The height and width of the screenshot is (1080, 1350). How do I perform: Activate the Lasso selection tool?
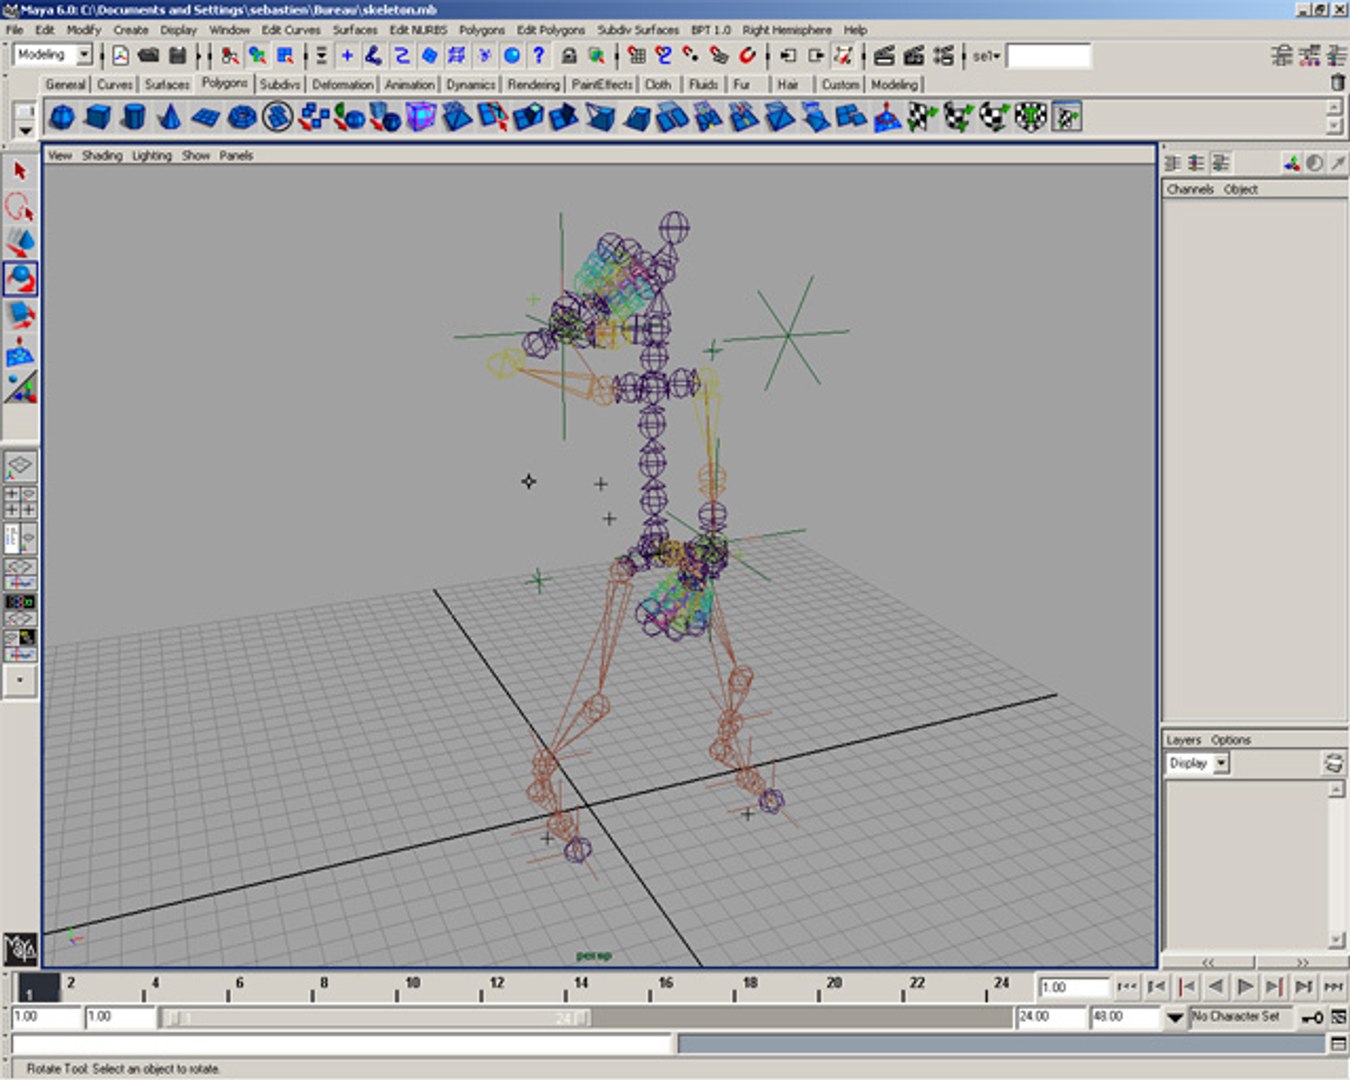click(20, 207)
